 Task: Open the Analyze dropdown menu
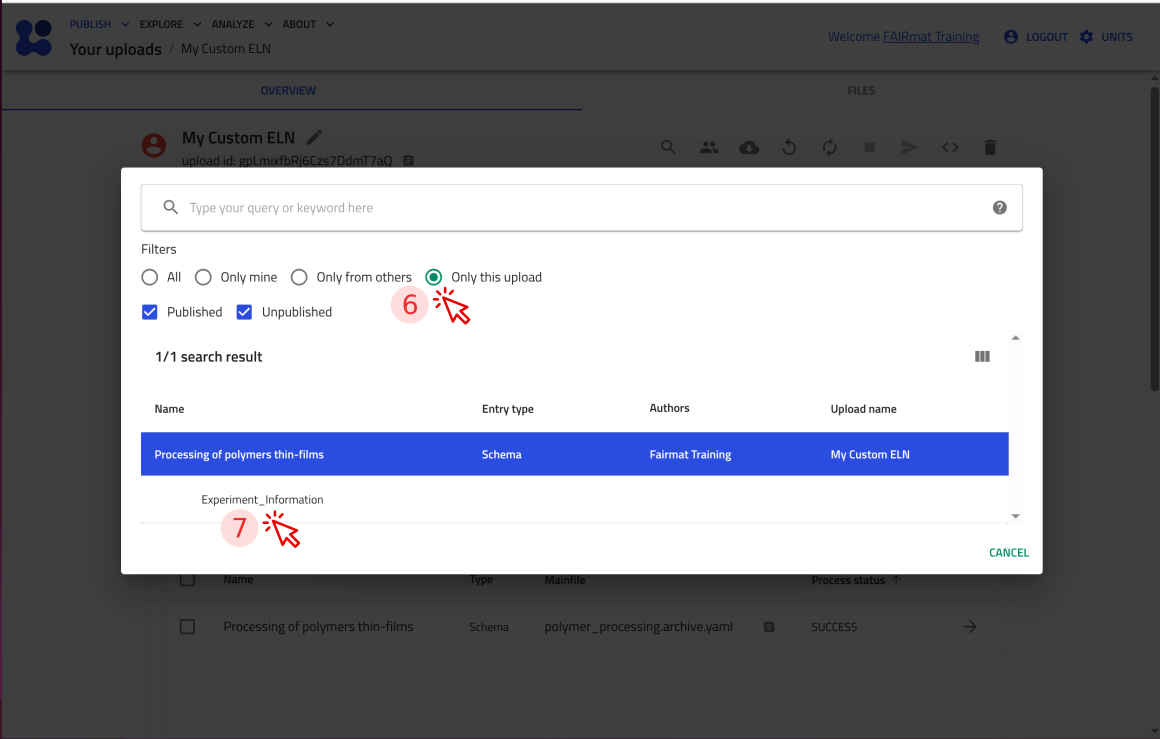[241, 24]
